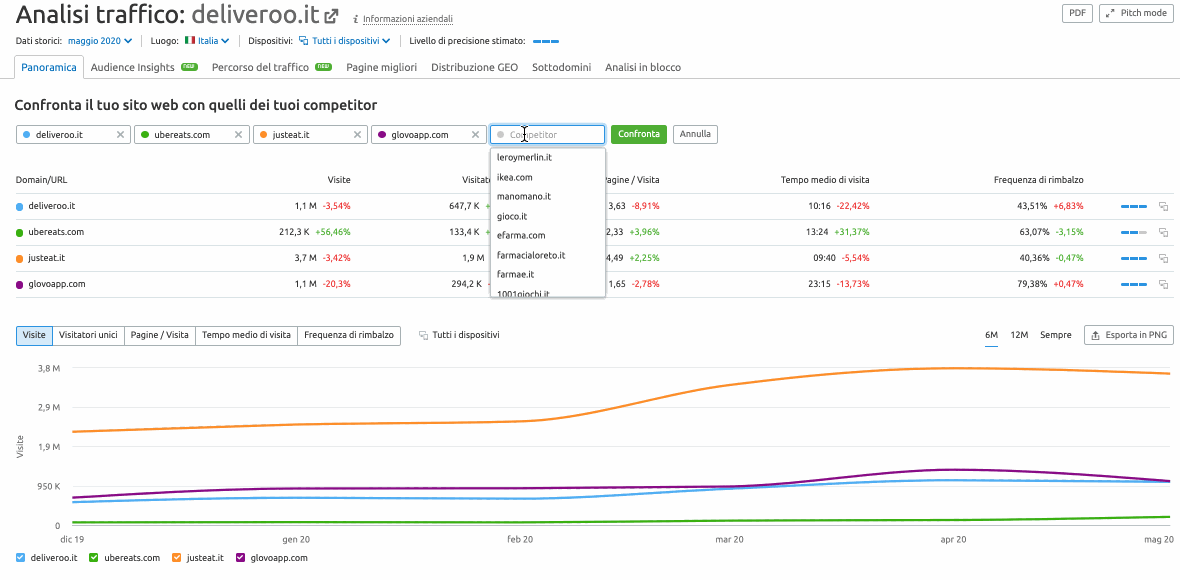
Task: Set chart range to Sempre
Action: (1056, 336)
